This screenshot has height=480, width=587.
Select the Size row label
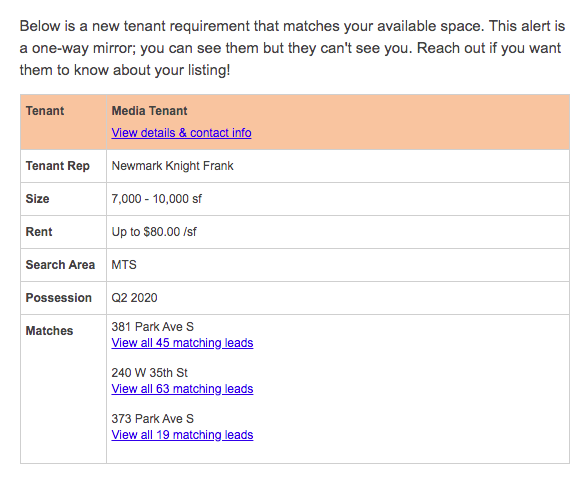point(37,199)
